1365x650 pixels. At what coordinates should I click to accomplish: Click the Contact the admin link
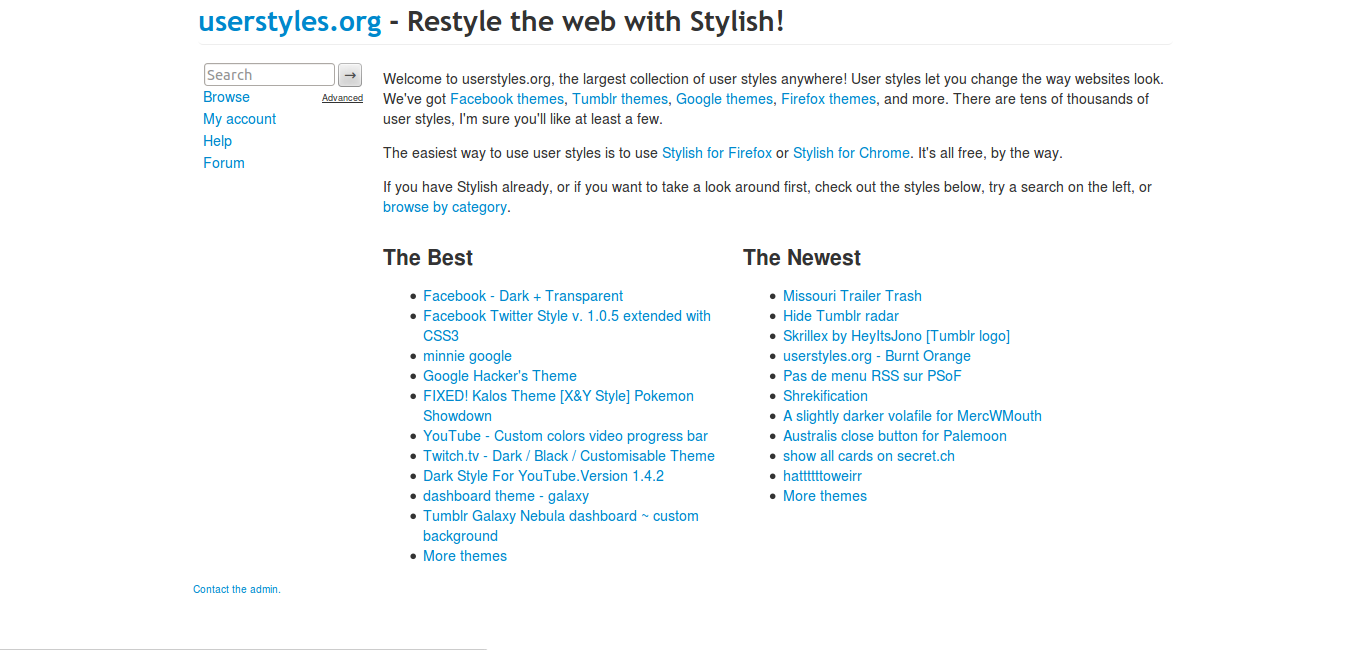[x=236, y=589]
